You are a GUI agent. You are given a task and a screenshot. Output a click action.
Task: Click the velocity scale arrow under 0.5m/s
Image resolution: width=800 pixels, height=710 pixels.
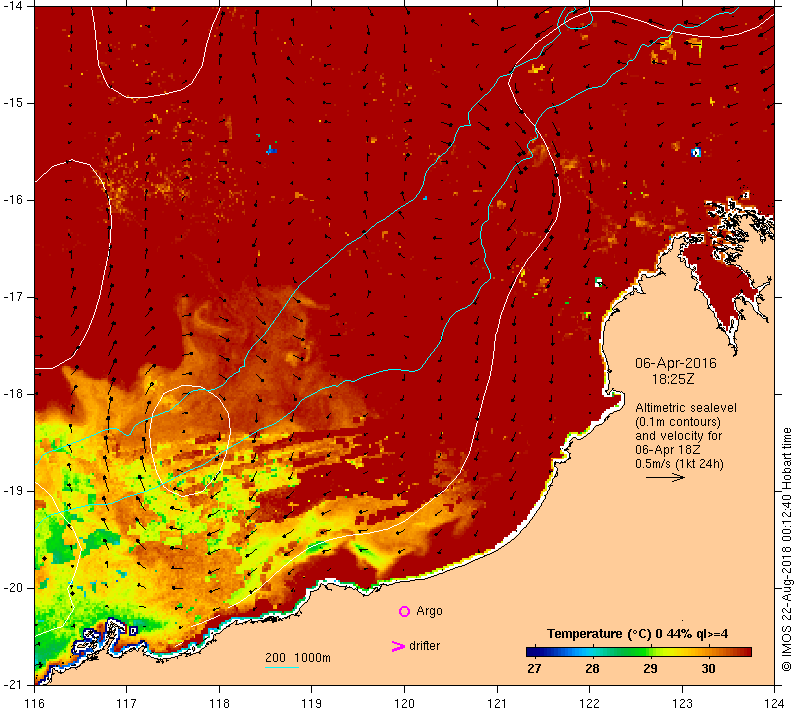[x=665, y=478]
